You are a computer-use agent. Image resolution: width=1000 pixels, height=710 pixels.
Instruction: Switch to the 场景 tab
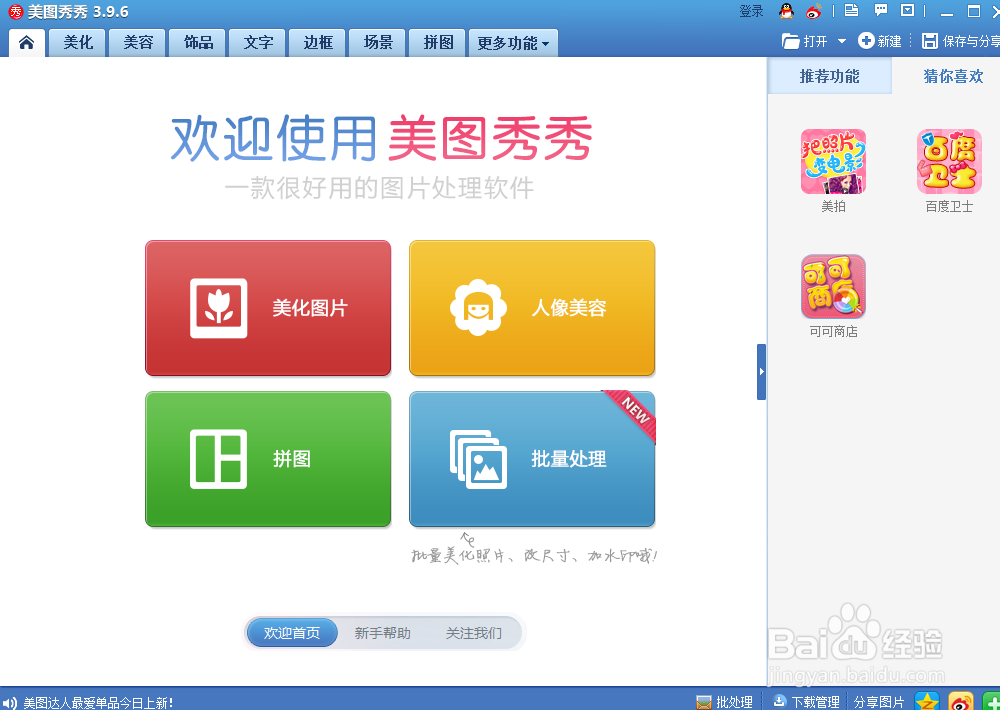(x=378, y=43)
